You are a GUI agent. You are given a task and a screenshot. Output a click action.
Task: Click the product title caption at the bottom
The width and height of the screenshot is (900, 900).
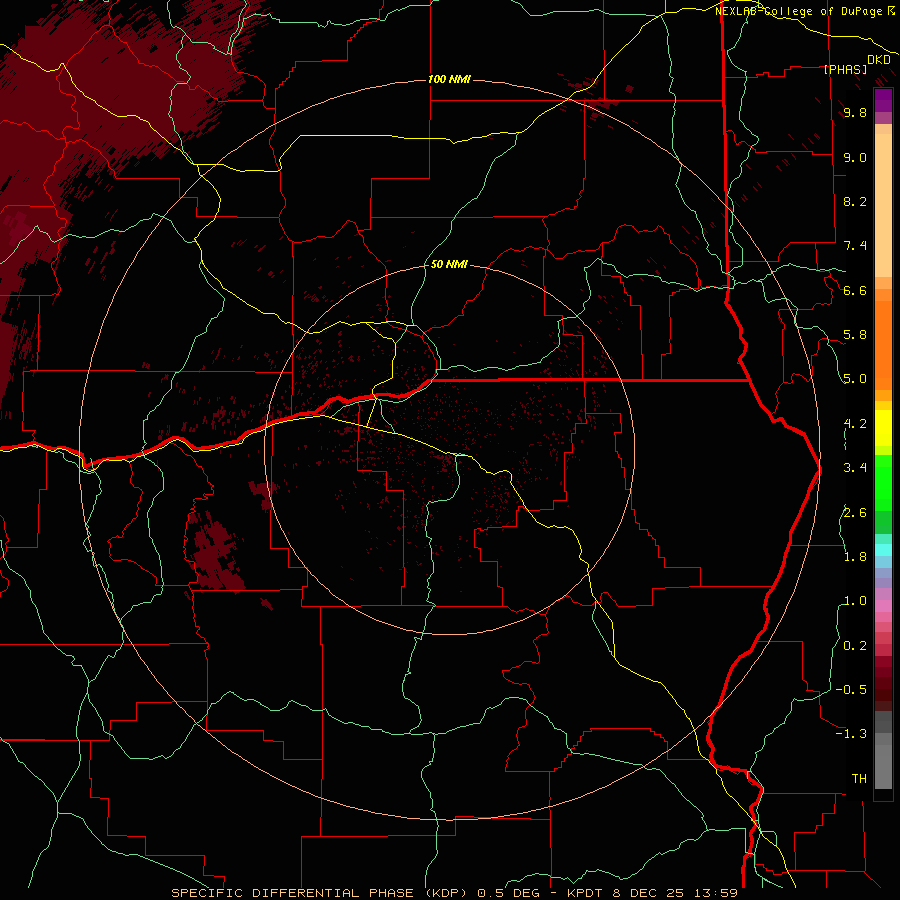click(x=454, y=893)
